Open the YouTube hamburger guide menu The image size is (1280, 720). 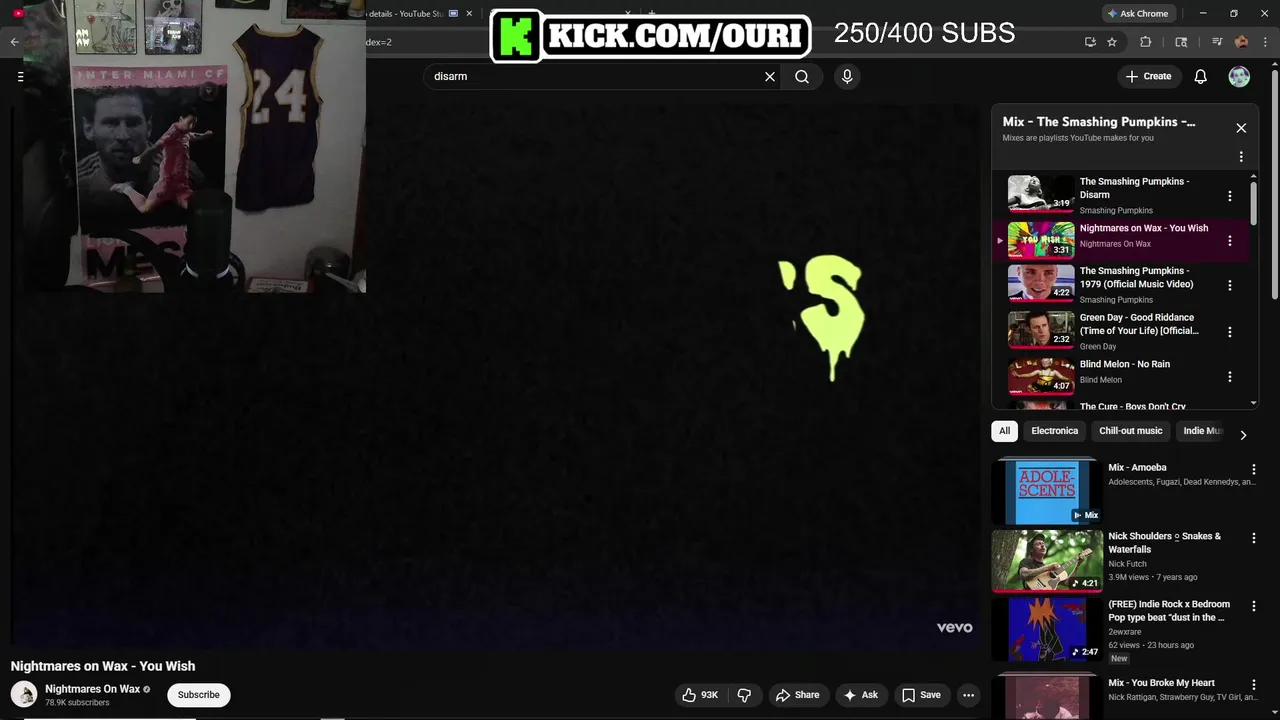(19, 76)
